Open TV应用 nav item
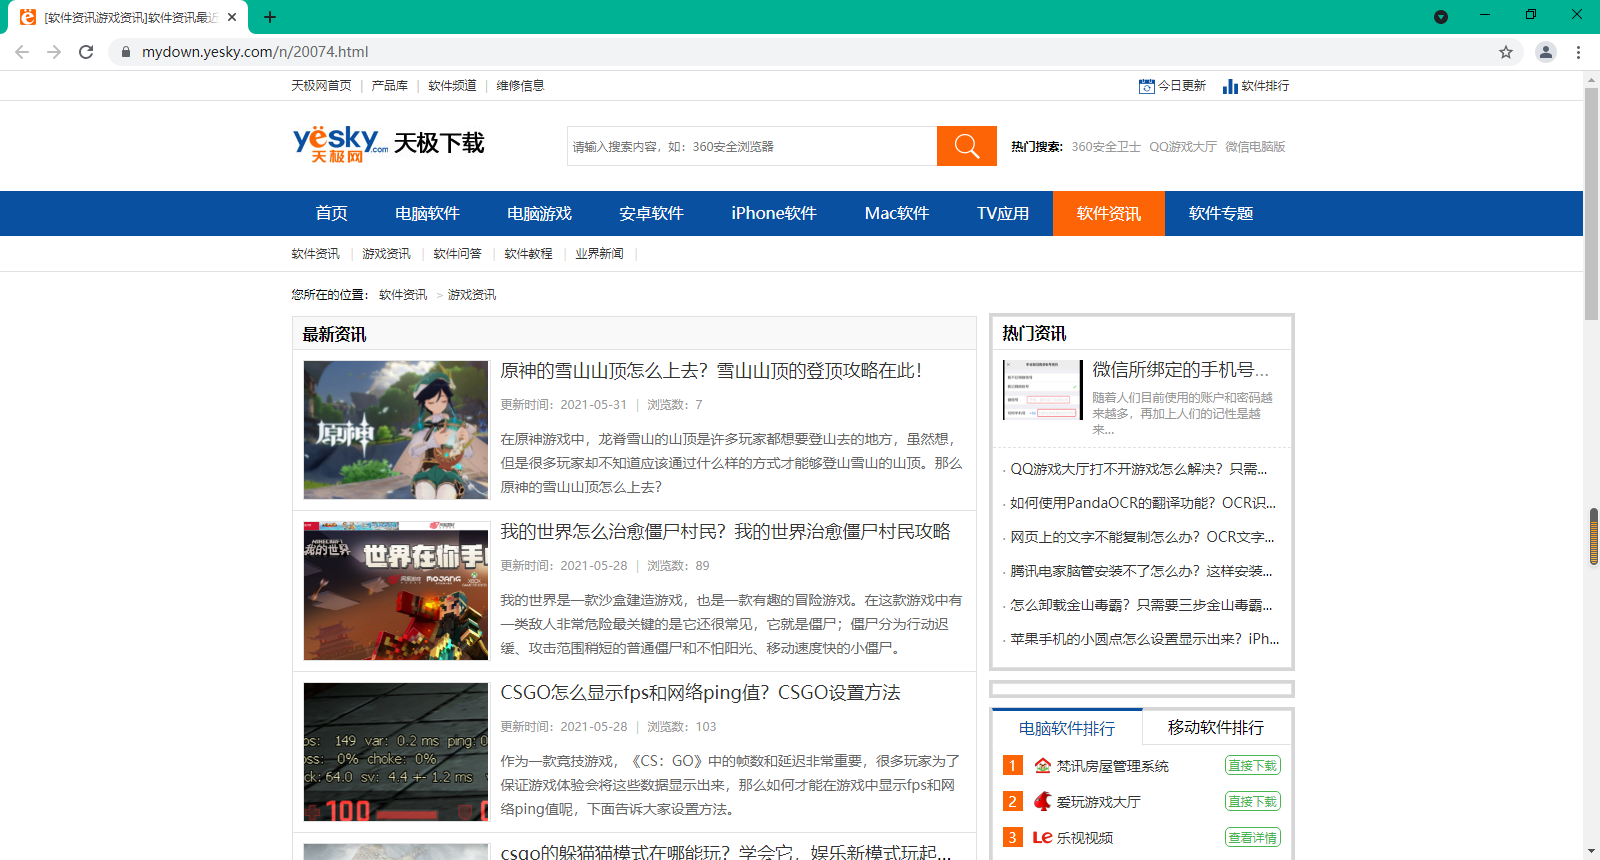Viewport: 1600px width, 860px height. 1003,213
